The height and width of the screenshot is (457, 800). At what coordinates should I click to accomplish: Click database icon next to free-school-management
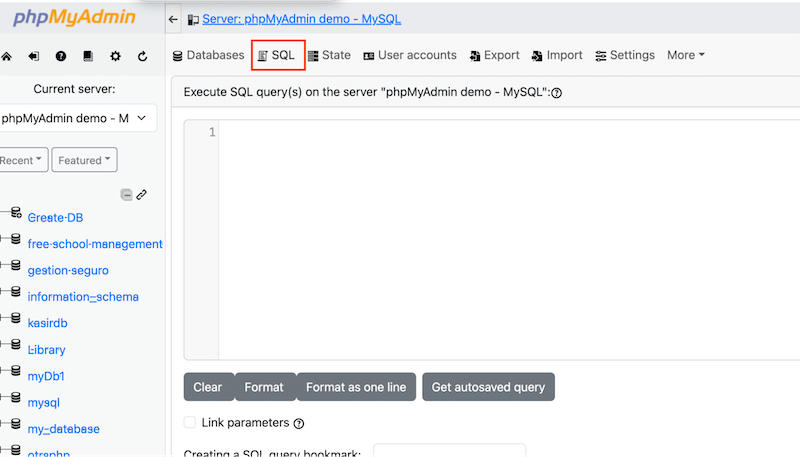point(16,239)
